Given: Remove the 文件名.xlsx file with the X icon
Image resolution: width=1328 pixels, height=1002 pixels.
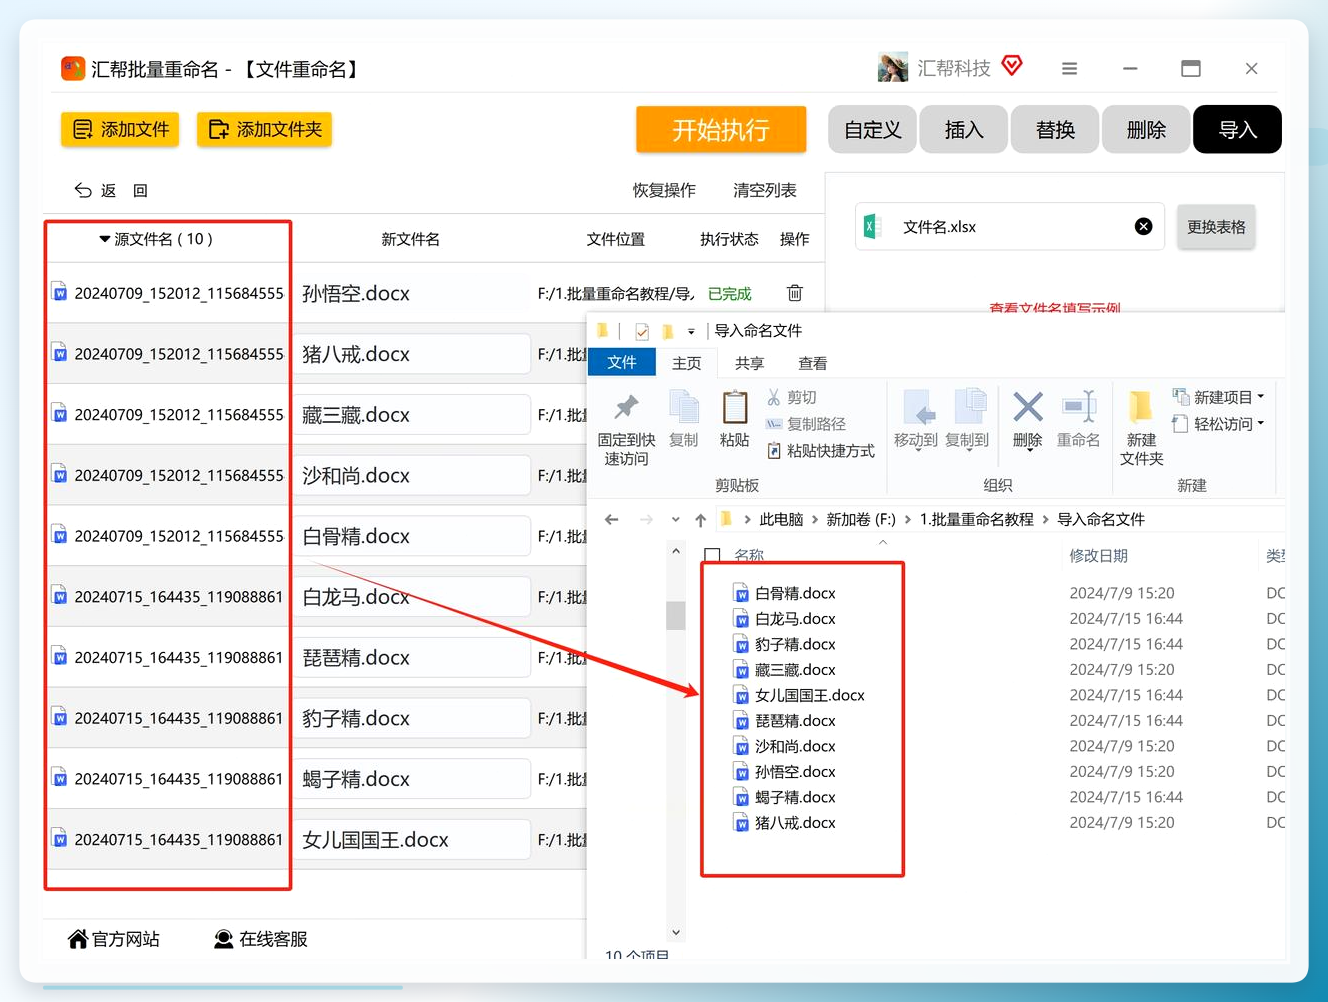Looking at the screenshot, I should (x=1143, y=227).
